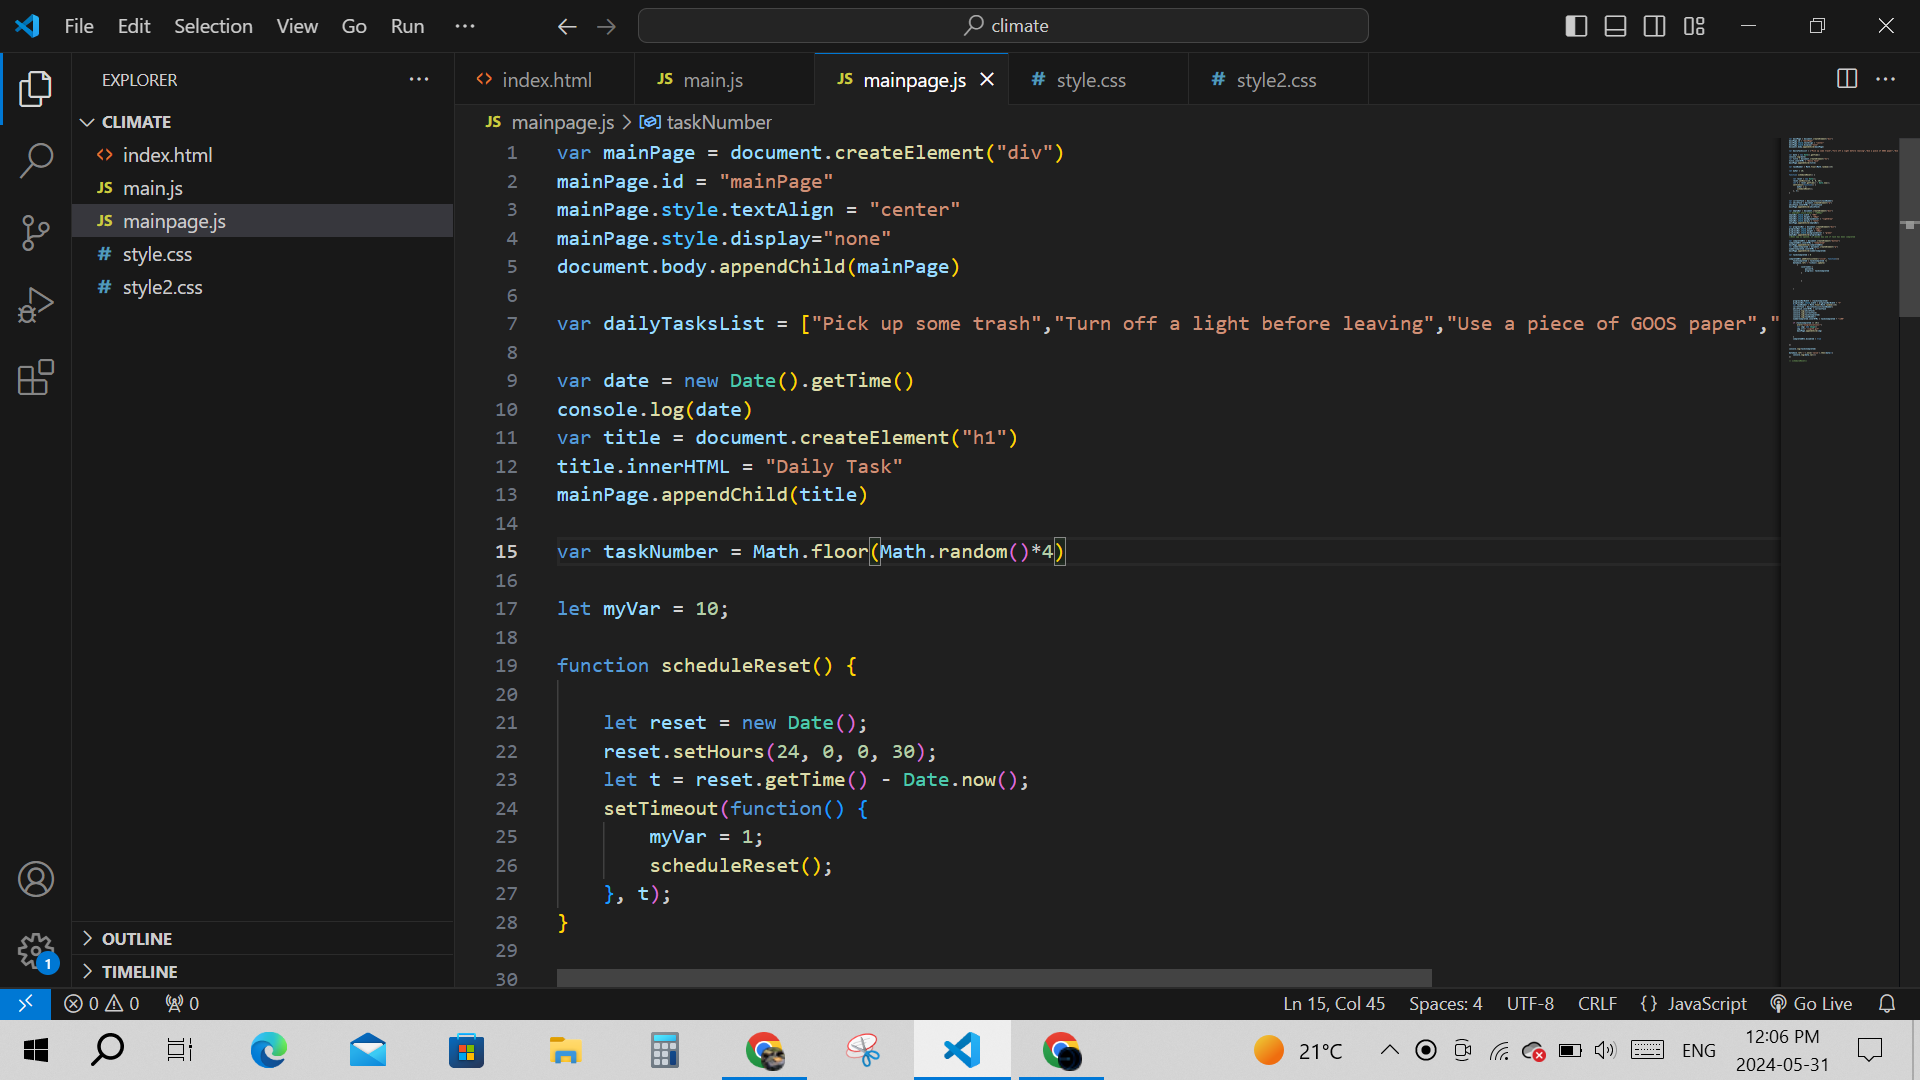This screenshot has height=1080, width=1920.
Task: Click the notifications bell in status bar
Action: (x=1886, y=1003)
